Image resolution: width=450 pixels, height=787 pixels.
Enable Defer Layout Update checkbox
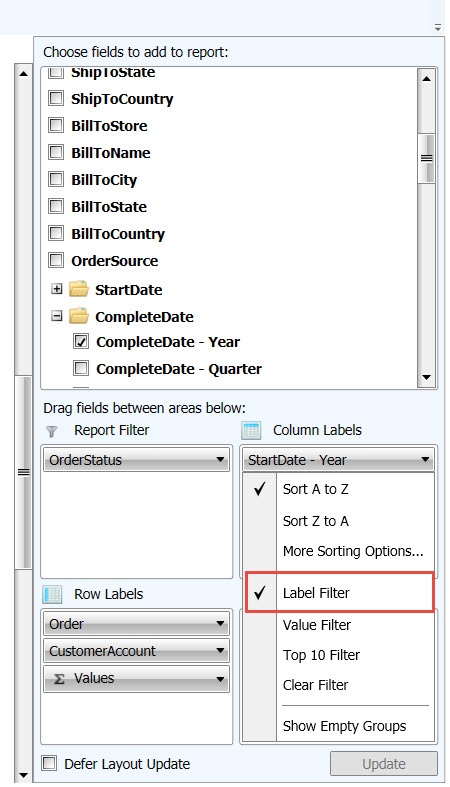tap(49, 763)
